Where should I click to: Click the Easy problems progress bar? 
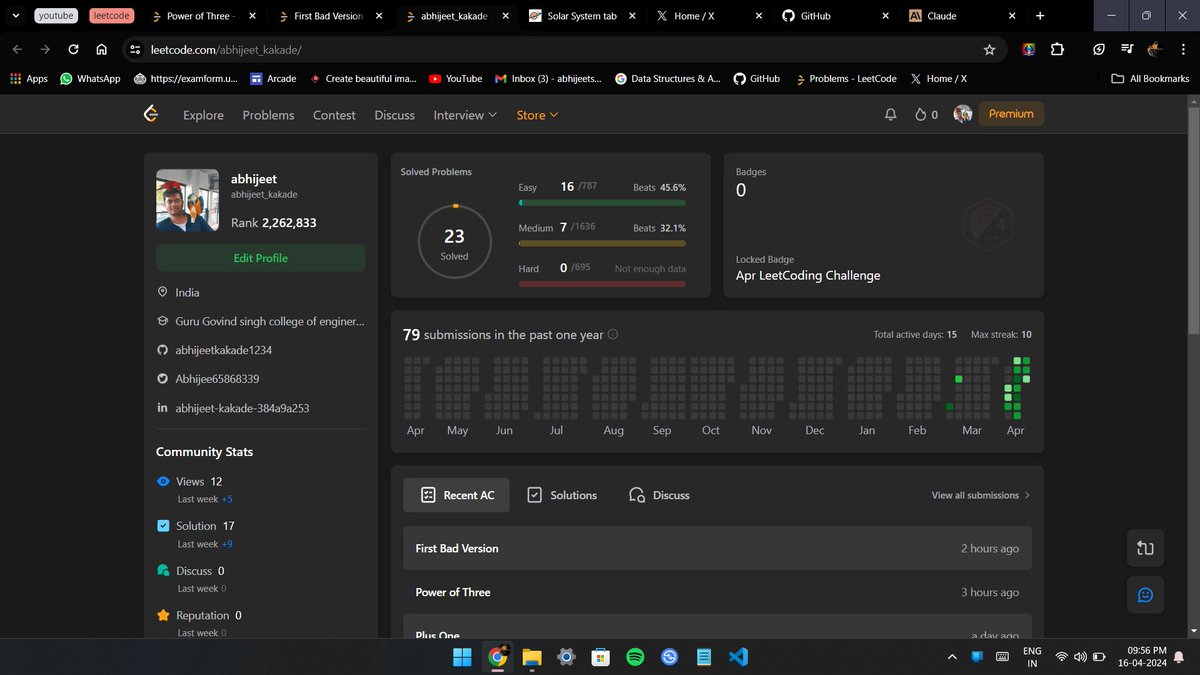602,202
